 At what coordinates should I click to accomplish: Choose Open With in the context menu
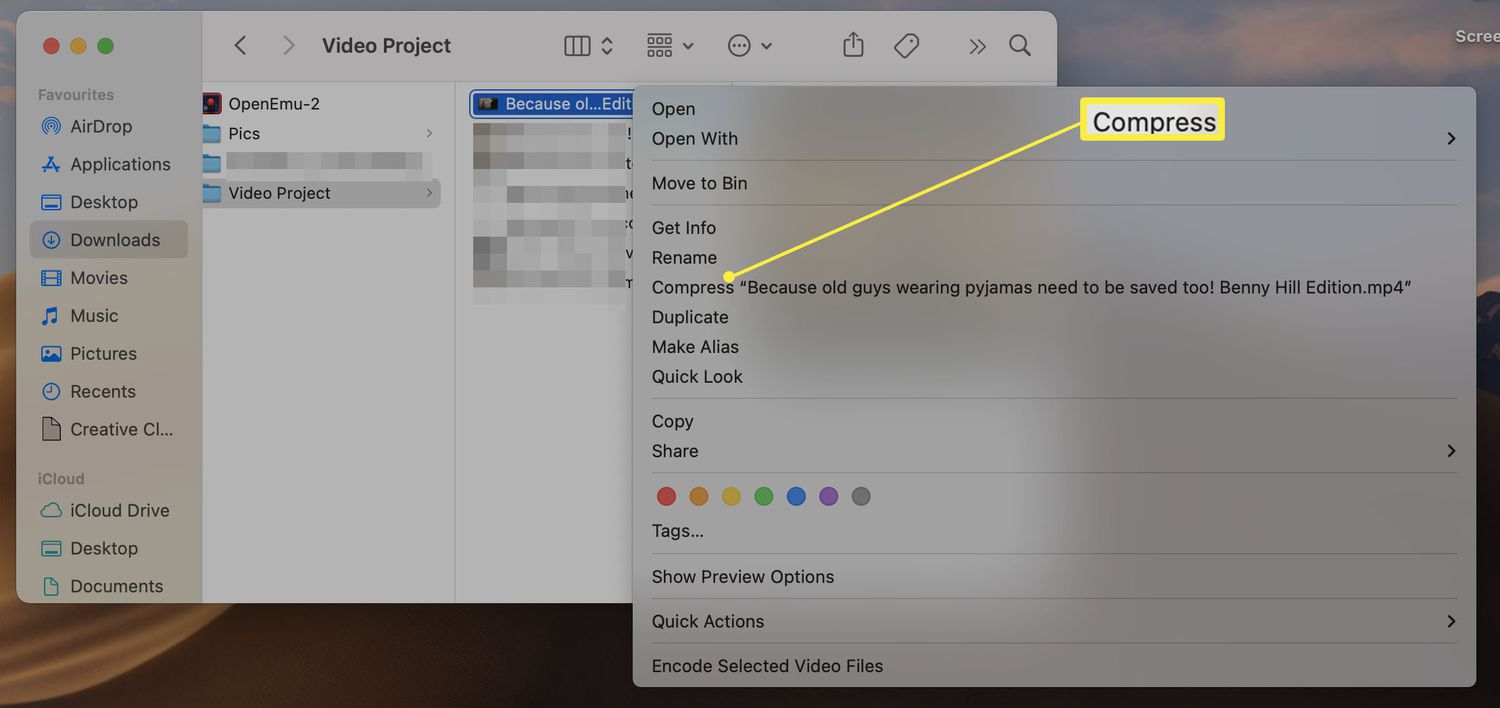pos(695,139)
